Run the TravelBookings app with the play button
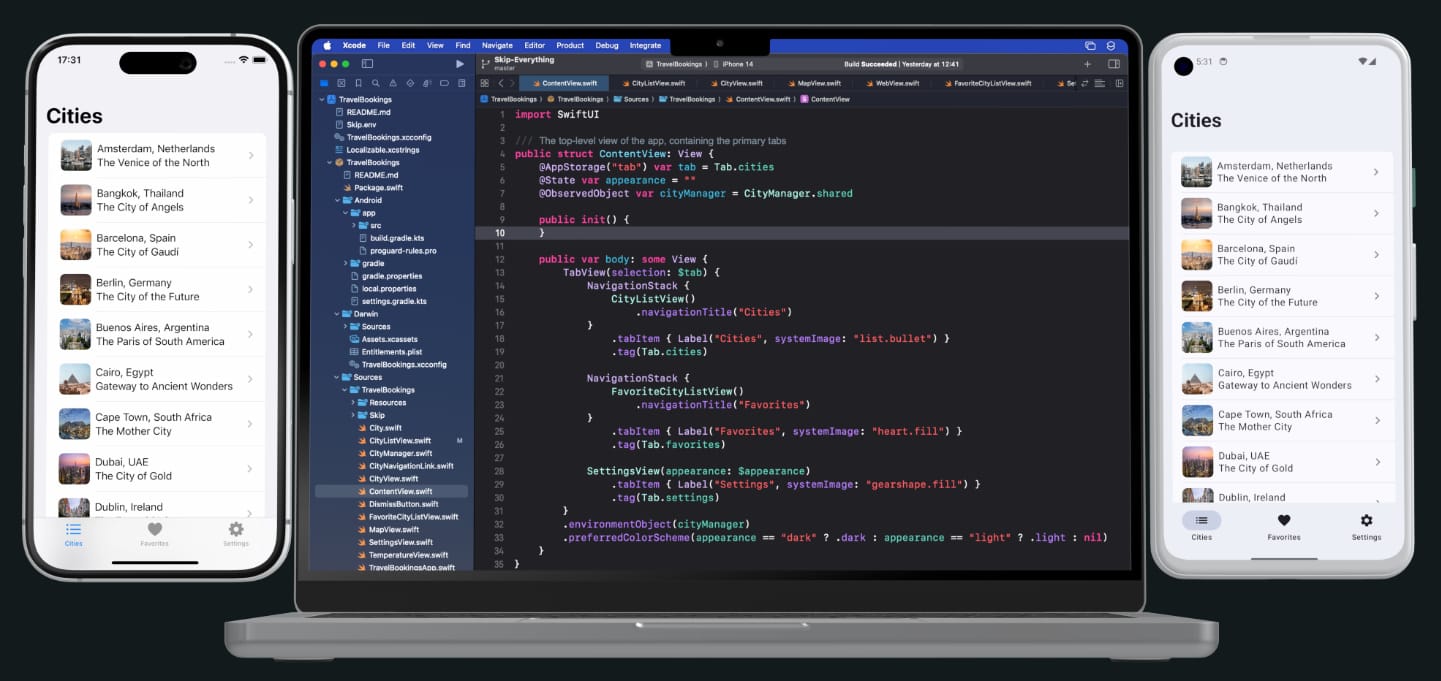 (x=460, y=63)
